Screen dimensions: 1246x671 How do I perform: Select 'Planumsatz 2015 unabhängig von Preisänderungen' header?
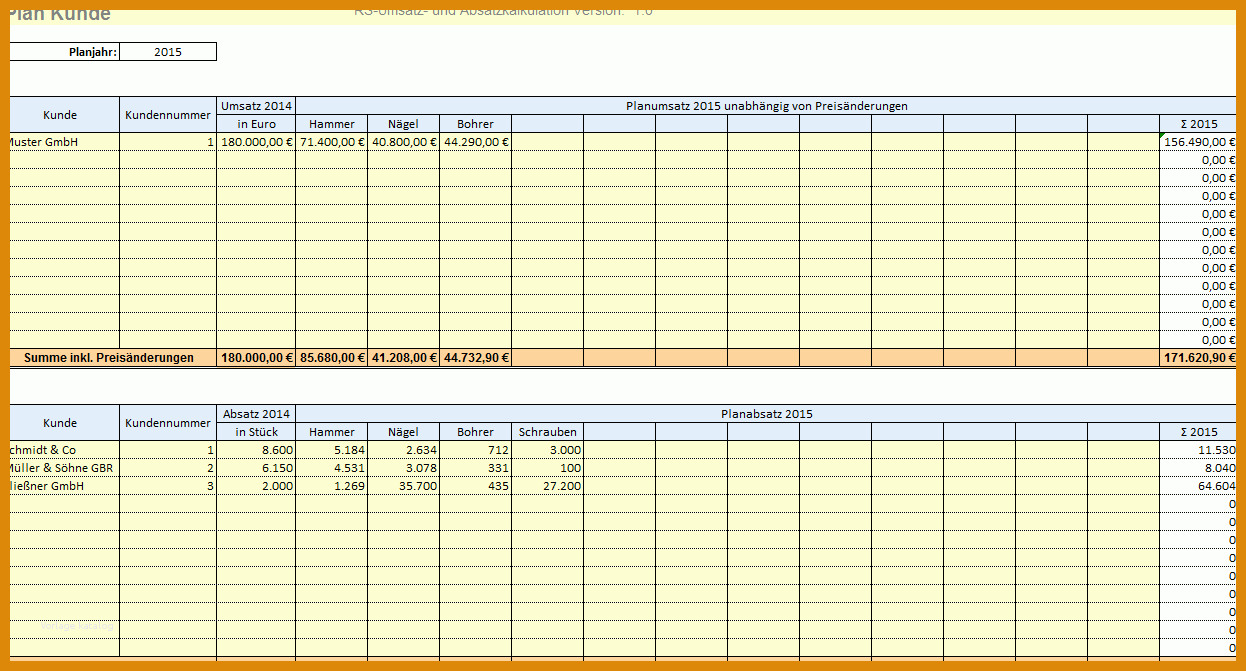pos(766,105)
